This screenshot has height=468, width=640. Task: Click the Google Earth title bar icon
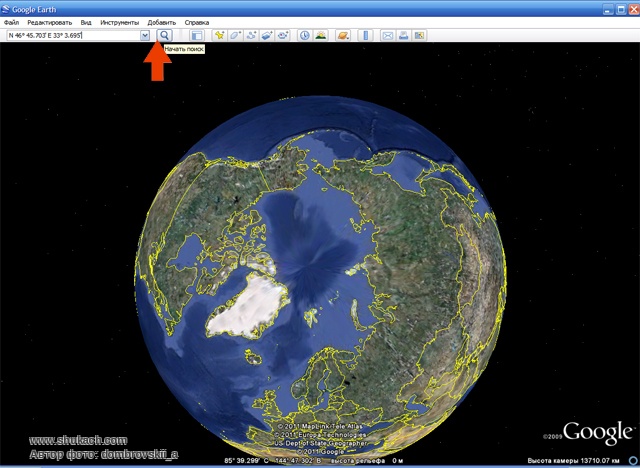(6, 9)
